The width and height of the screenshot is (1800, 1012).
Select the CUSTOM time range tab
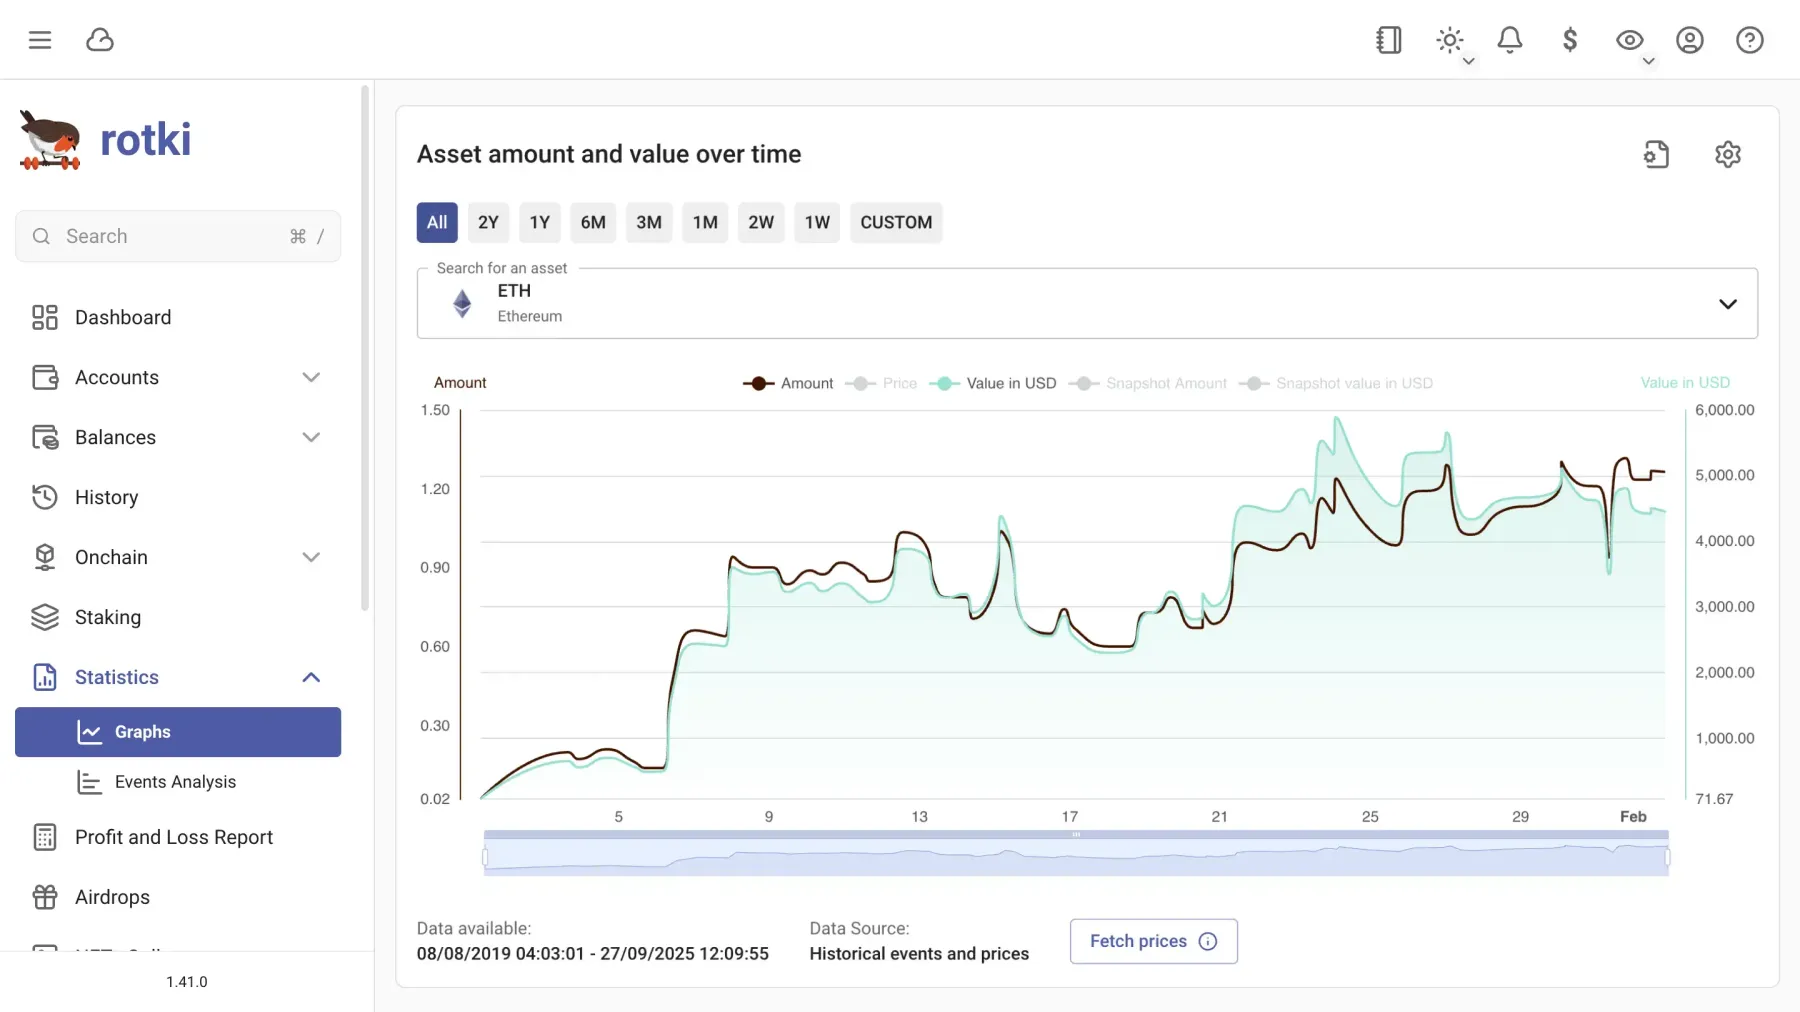pyautogui.click(x=895, y=222)
